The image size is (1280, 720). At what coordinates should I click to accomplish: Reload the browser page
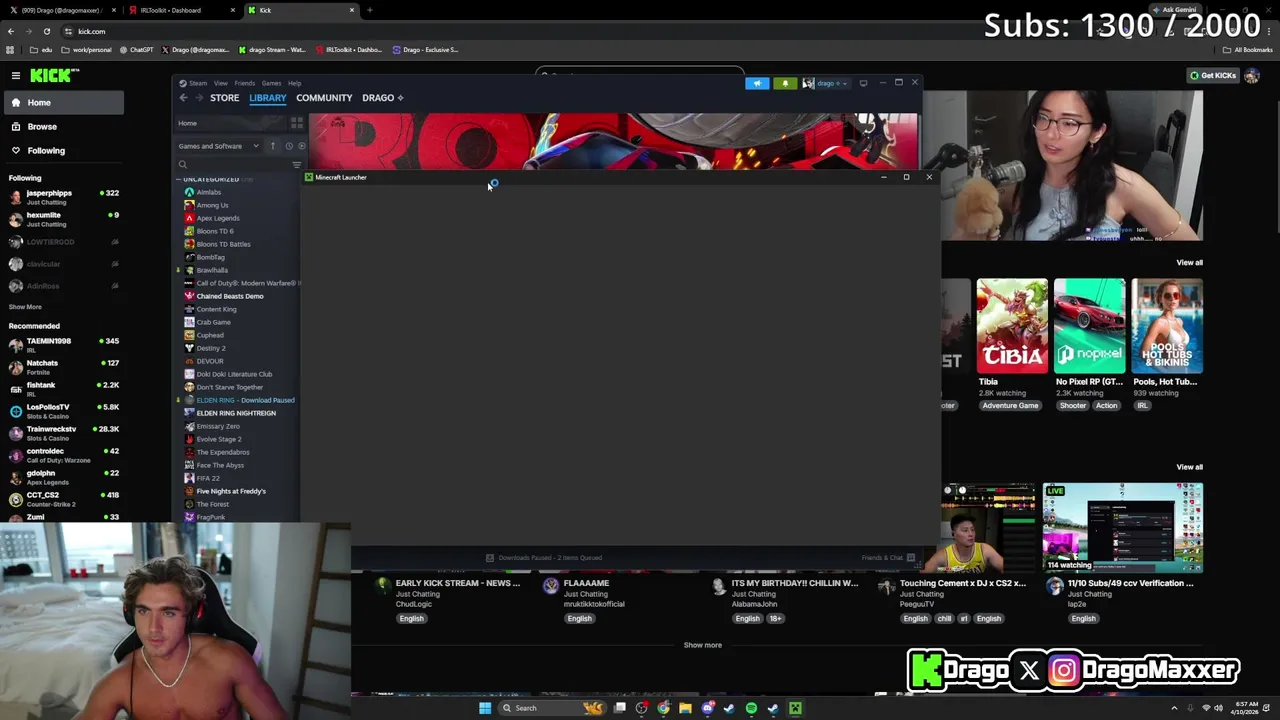point(46,31)
